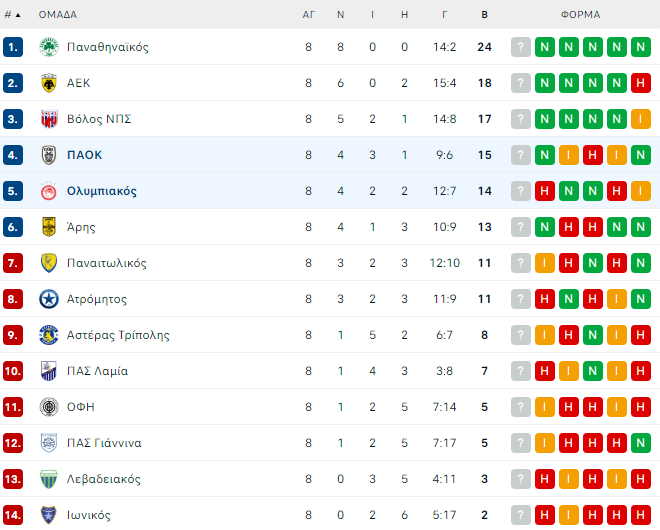Sort standings by points column Β
Screen dimensions: 660x530
pos(484,15)
